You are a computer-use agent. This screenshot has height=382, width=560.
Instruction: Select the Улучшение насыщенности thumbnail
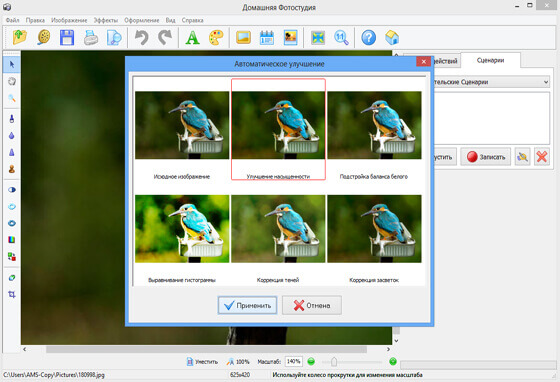pos(278,129)
